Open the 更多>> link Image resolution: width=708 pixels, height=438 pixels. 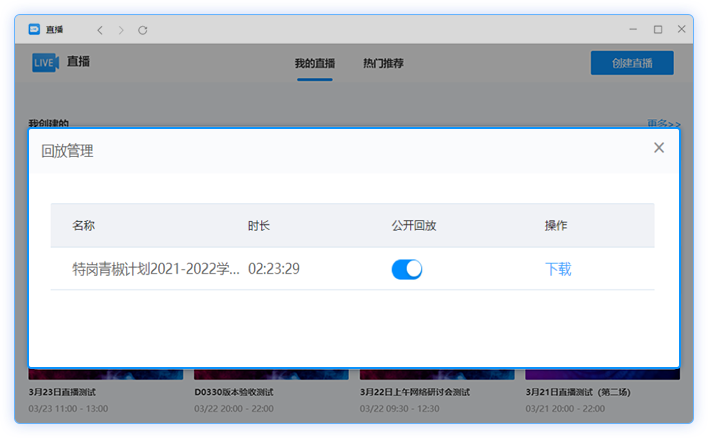point(664,123)
